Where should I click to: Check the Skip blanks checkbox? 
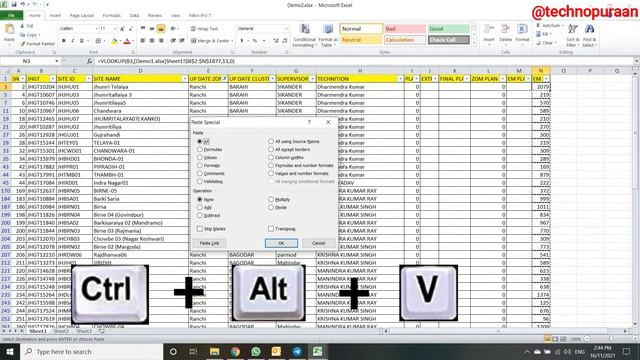(x=200, y=229)
